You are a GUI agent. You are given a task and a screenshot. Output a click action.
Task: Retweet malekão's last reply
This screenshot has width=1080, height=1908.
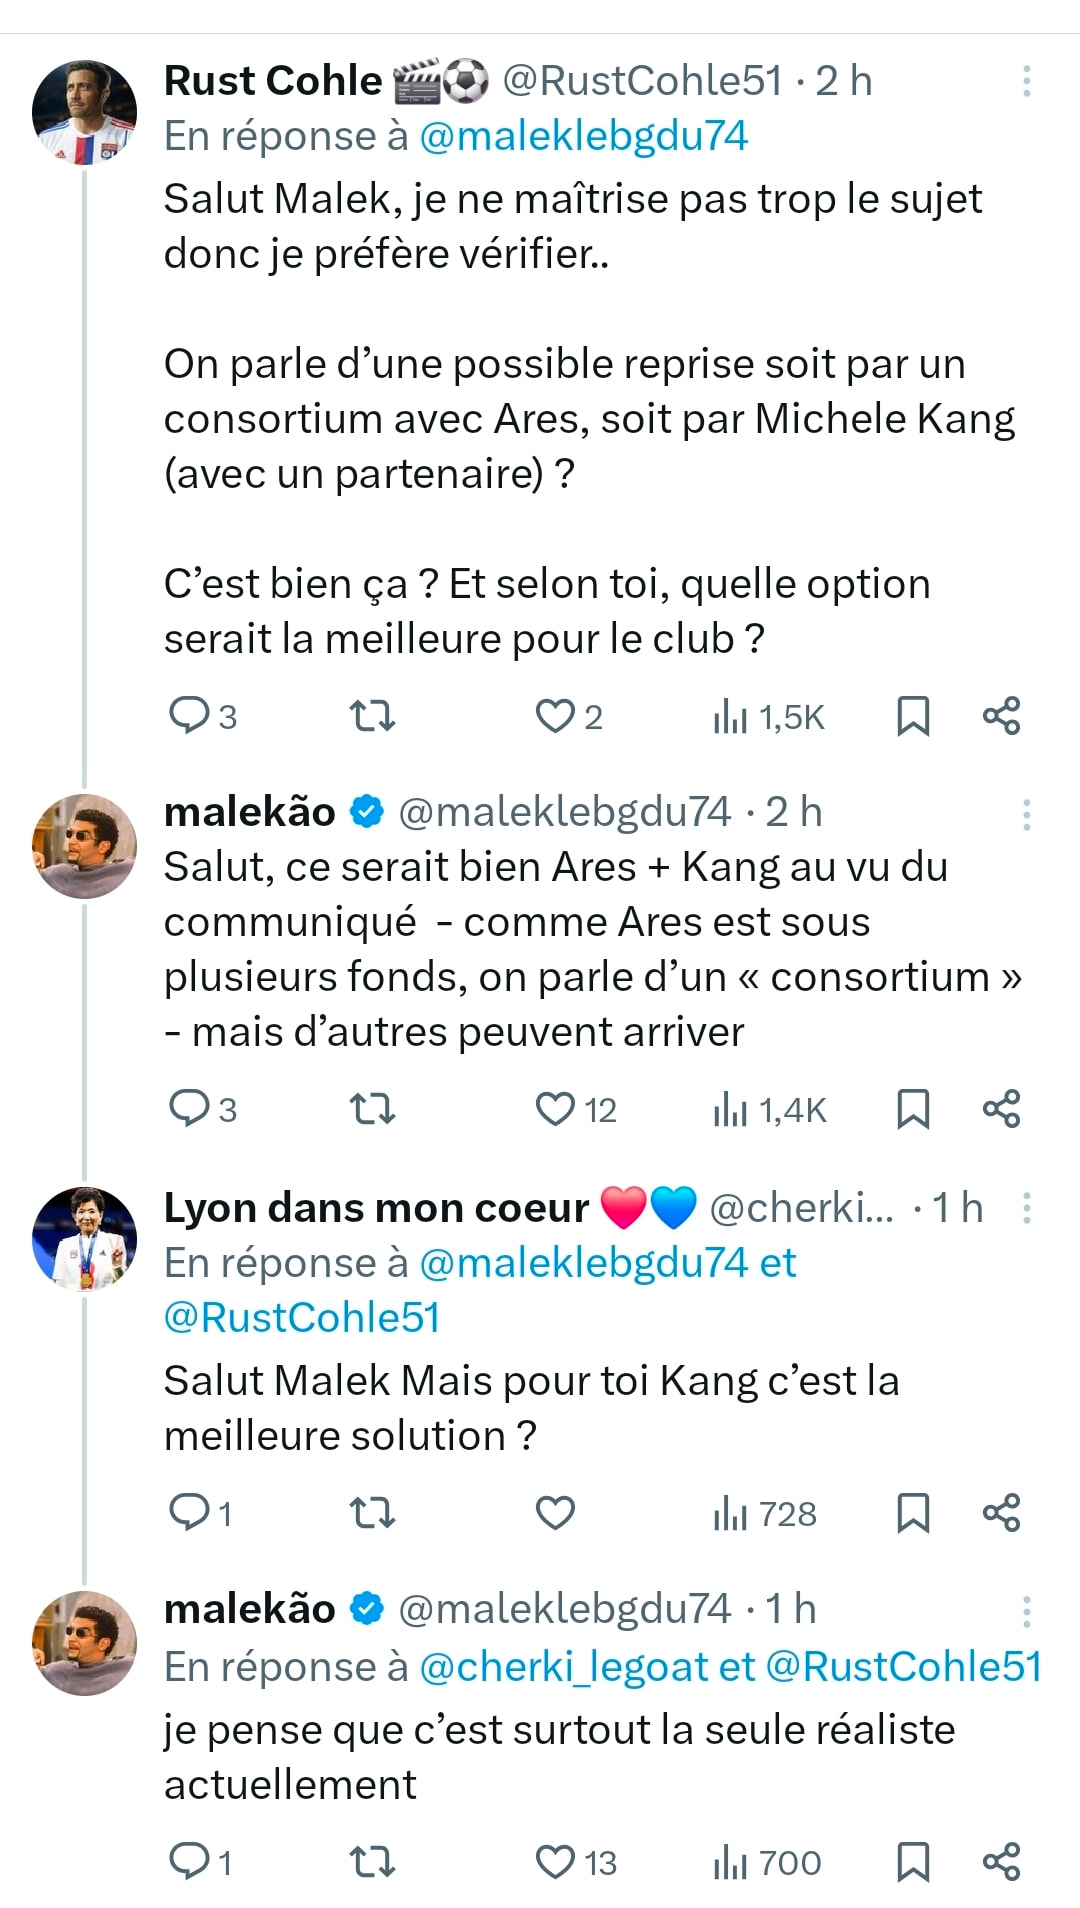(372, 1862)
